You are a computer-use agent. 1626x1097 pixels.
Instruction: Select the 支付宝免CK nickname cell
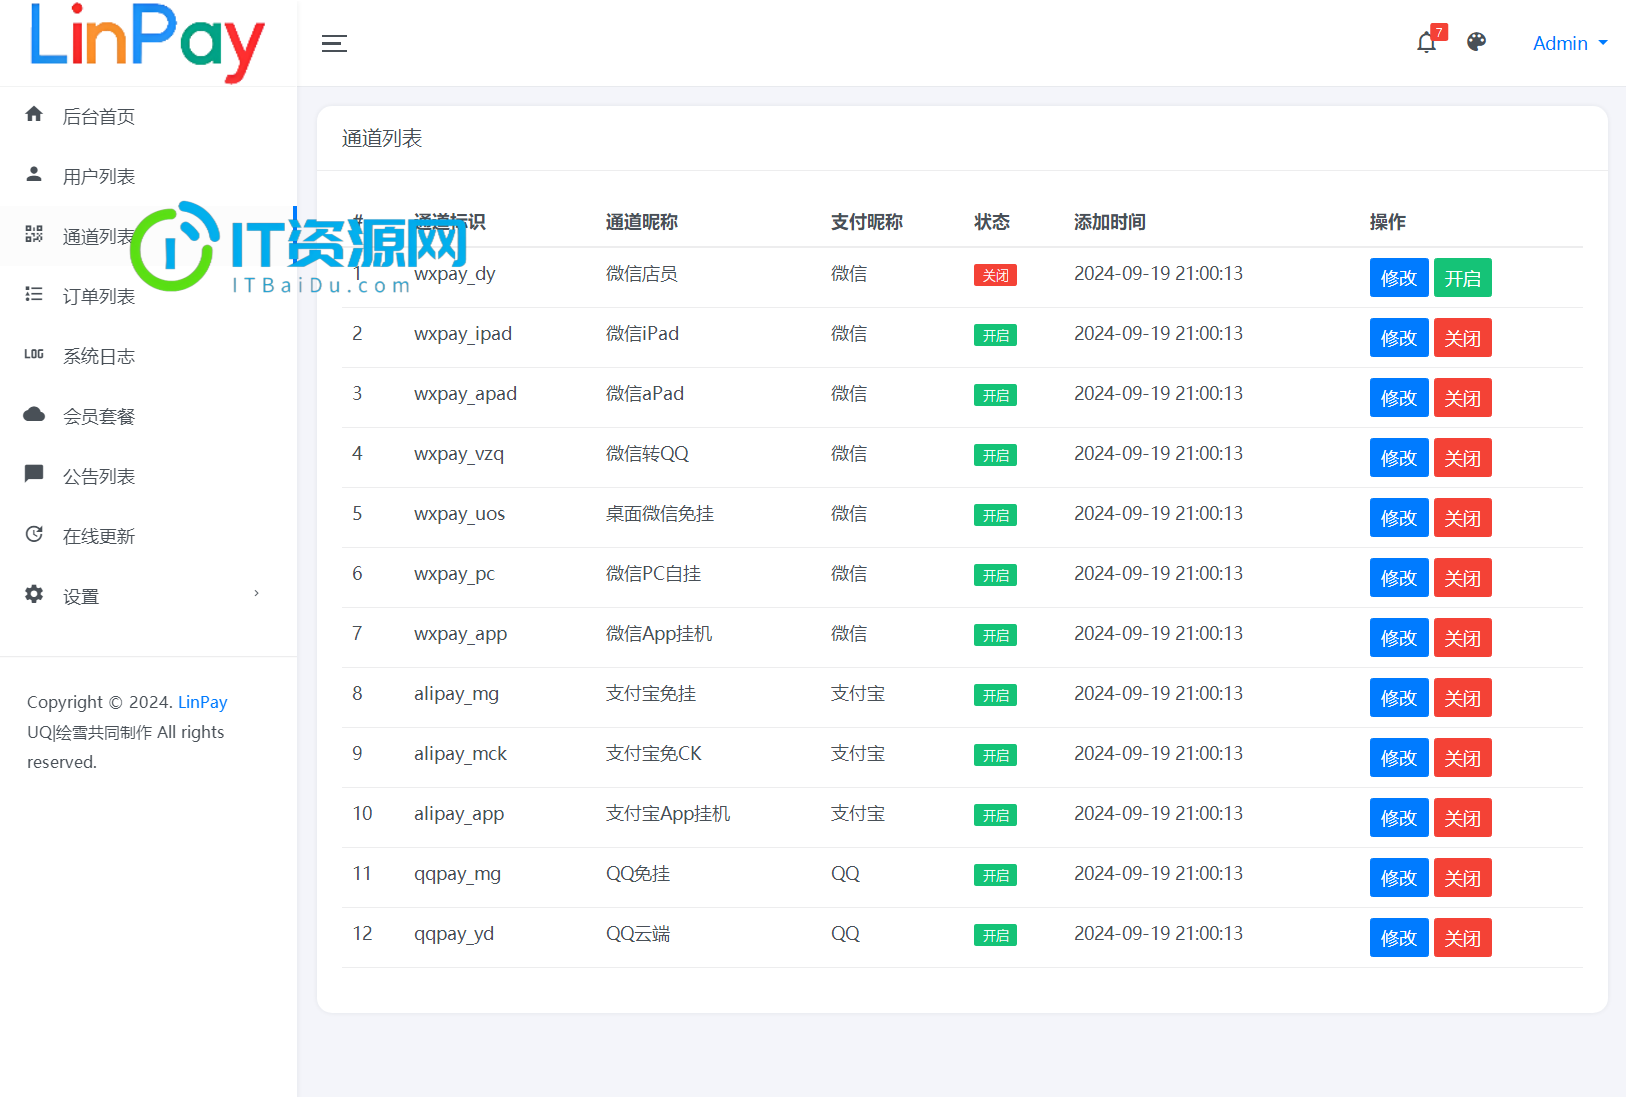654,754
